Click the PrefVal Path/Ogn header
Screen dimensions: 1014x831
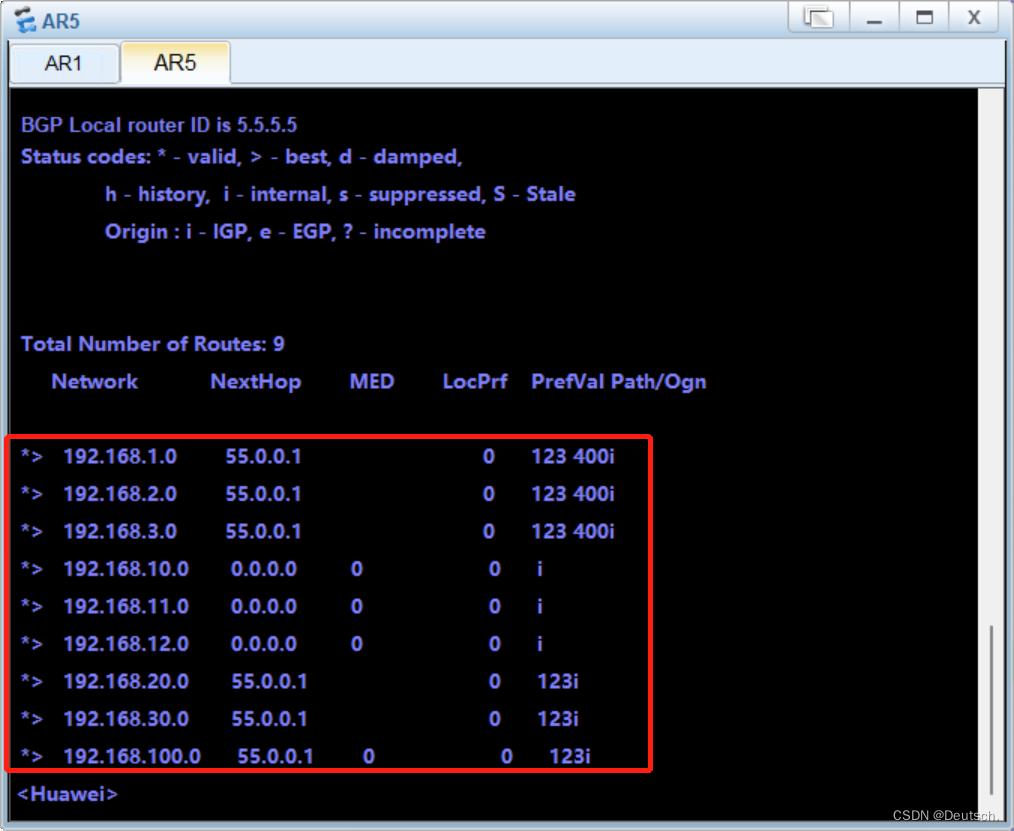(x=619, y=382)
